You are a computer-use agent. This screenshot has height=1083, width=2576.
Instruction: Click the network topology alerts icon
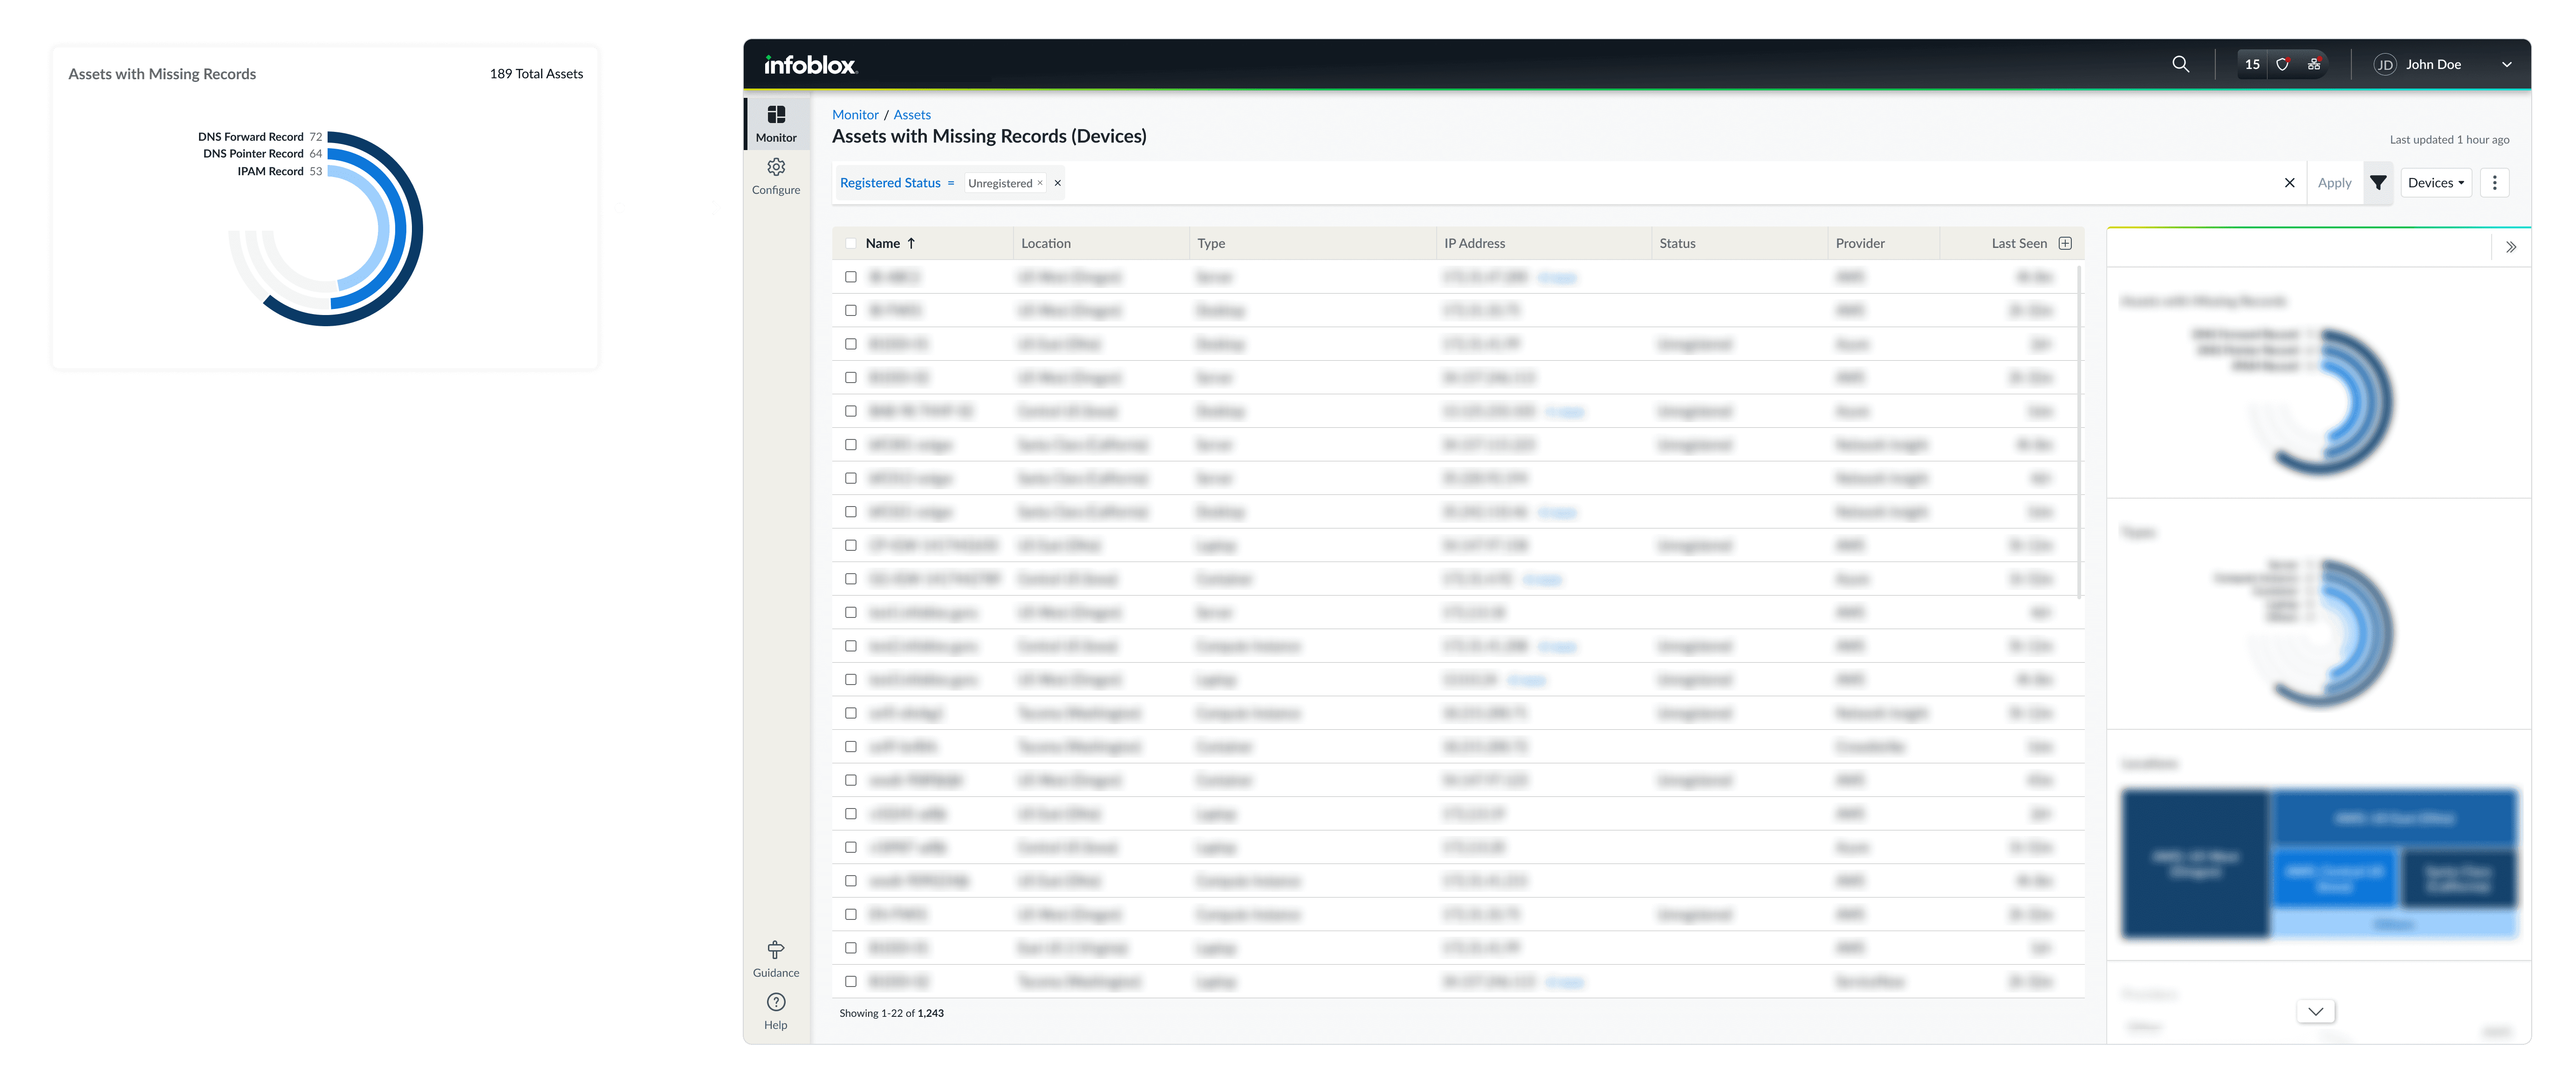coord(2313,64)
